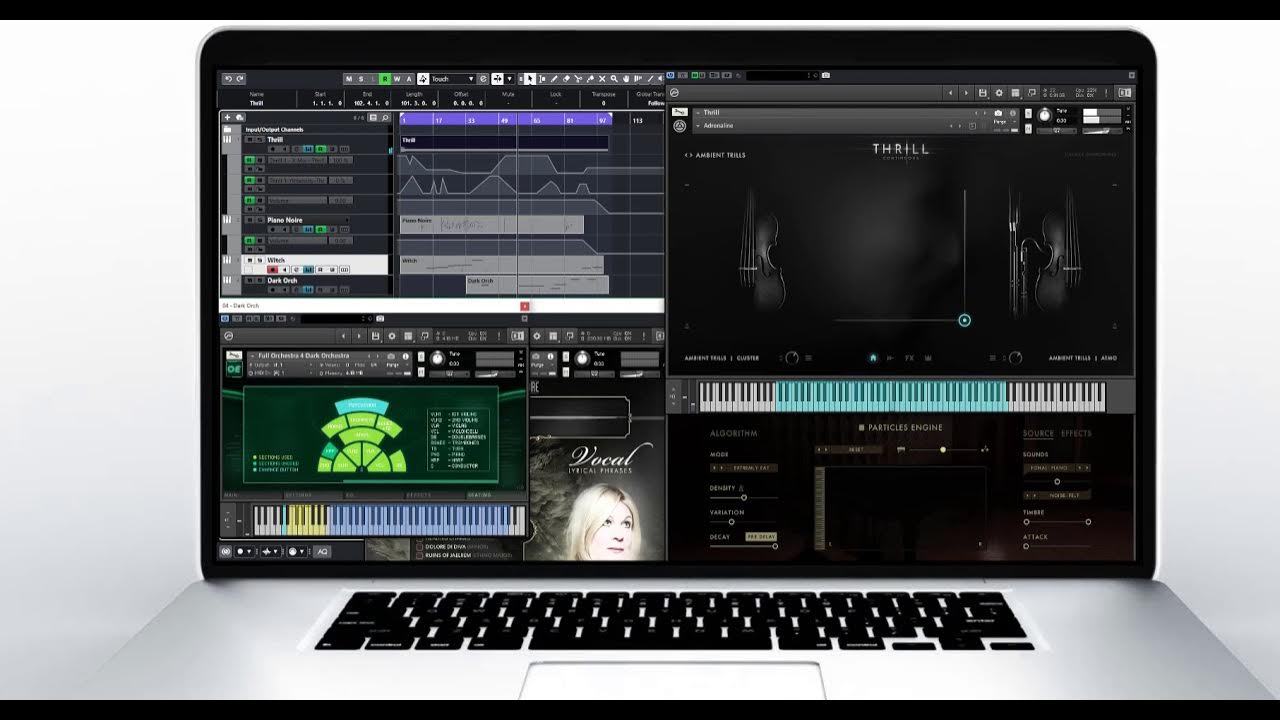This screenshot has width=1280, height=720.
Task: Take Thrill instrument snapshot camera icon
Action: [998, 113]
